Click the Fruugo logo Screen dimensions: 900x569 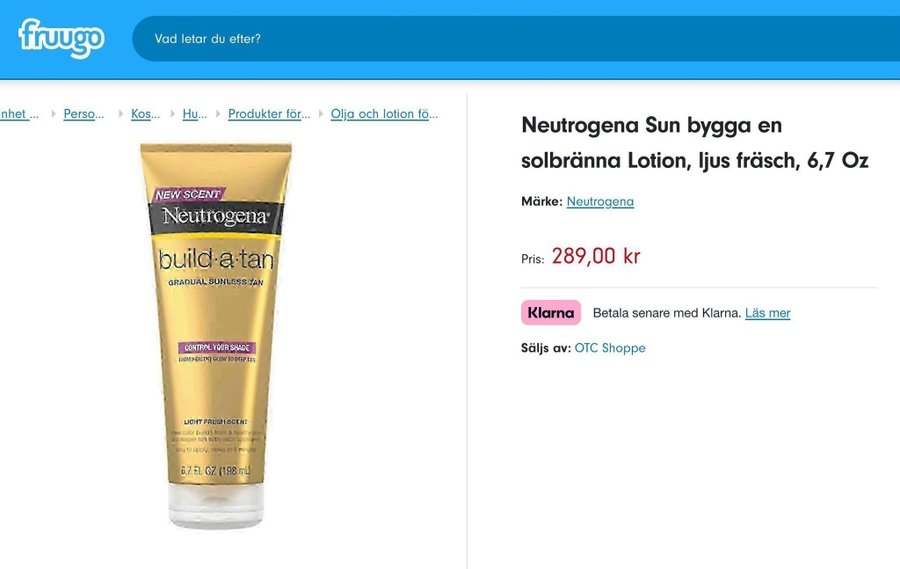tap(61, 38)
